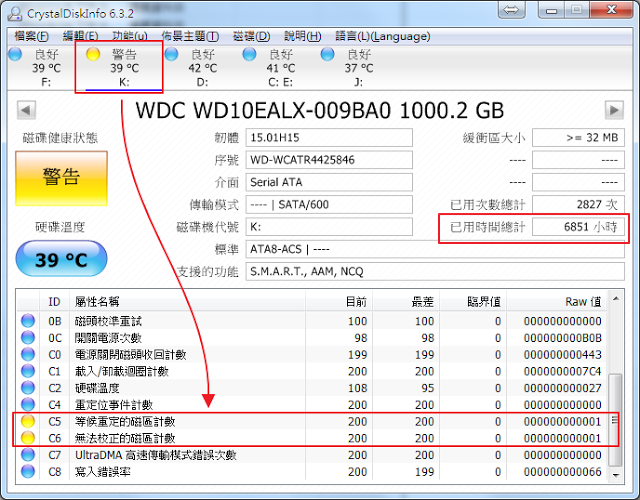This screenshot has width=640, height=500.
Task: Click blue status icon of row C0
Action: click(28, 354)
